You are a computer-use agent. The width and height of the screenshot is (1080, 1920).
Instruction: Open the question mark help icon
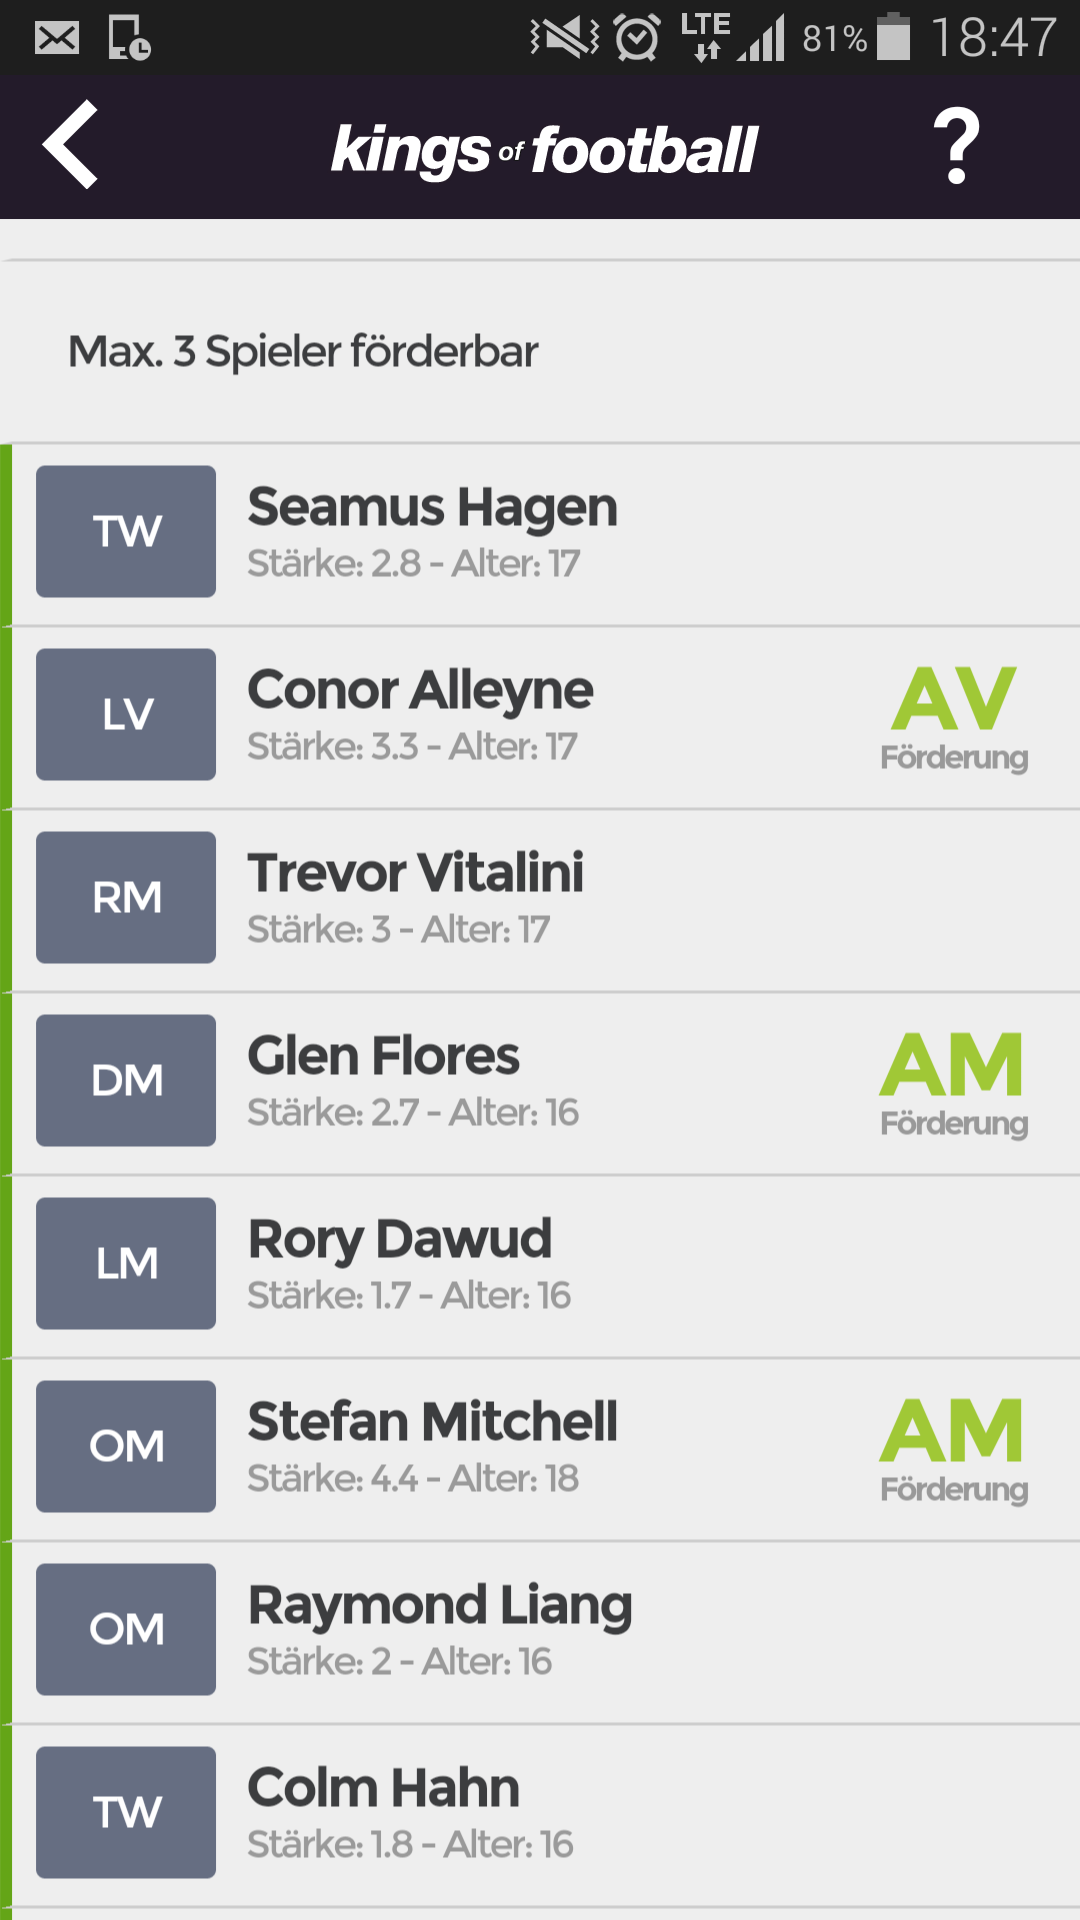(956, 146)
